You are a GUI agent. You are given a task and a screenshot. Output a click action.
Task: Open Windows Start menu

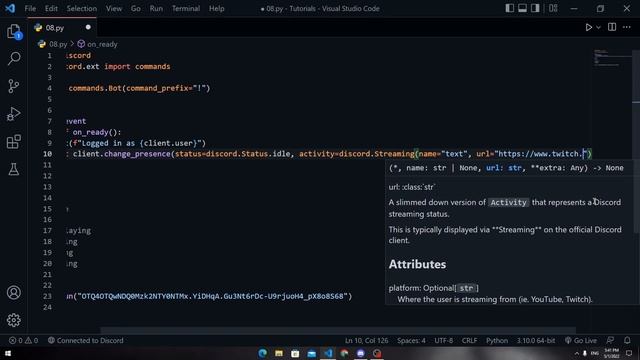[x=8, y=353]
